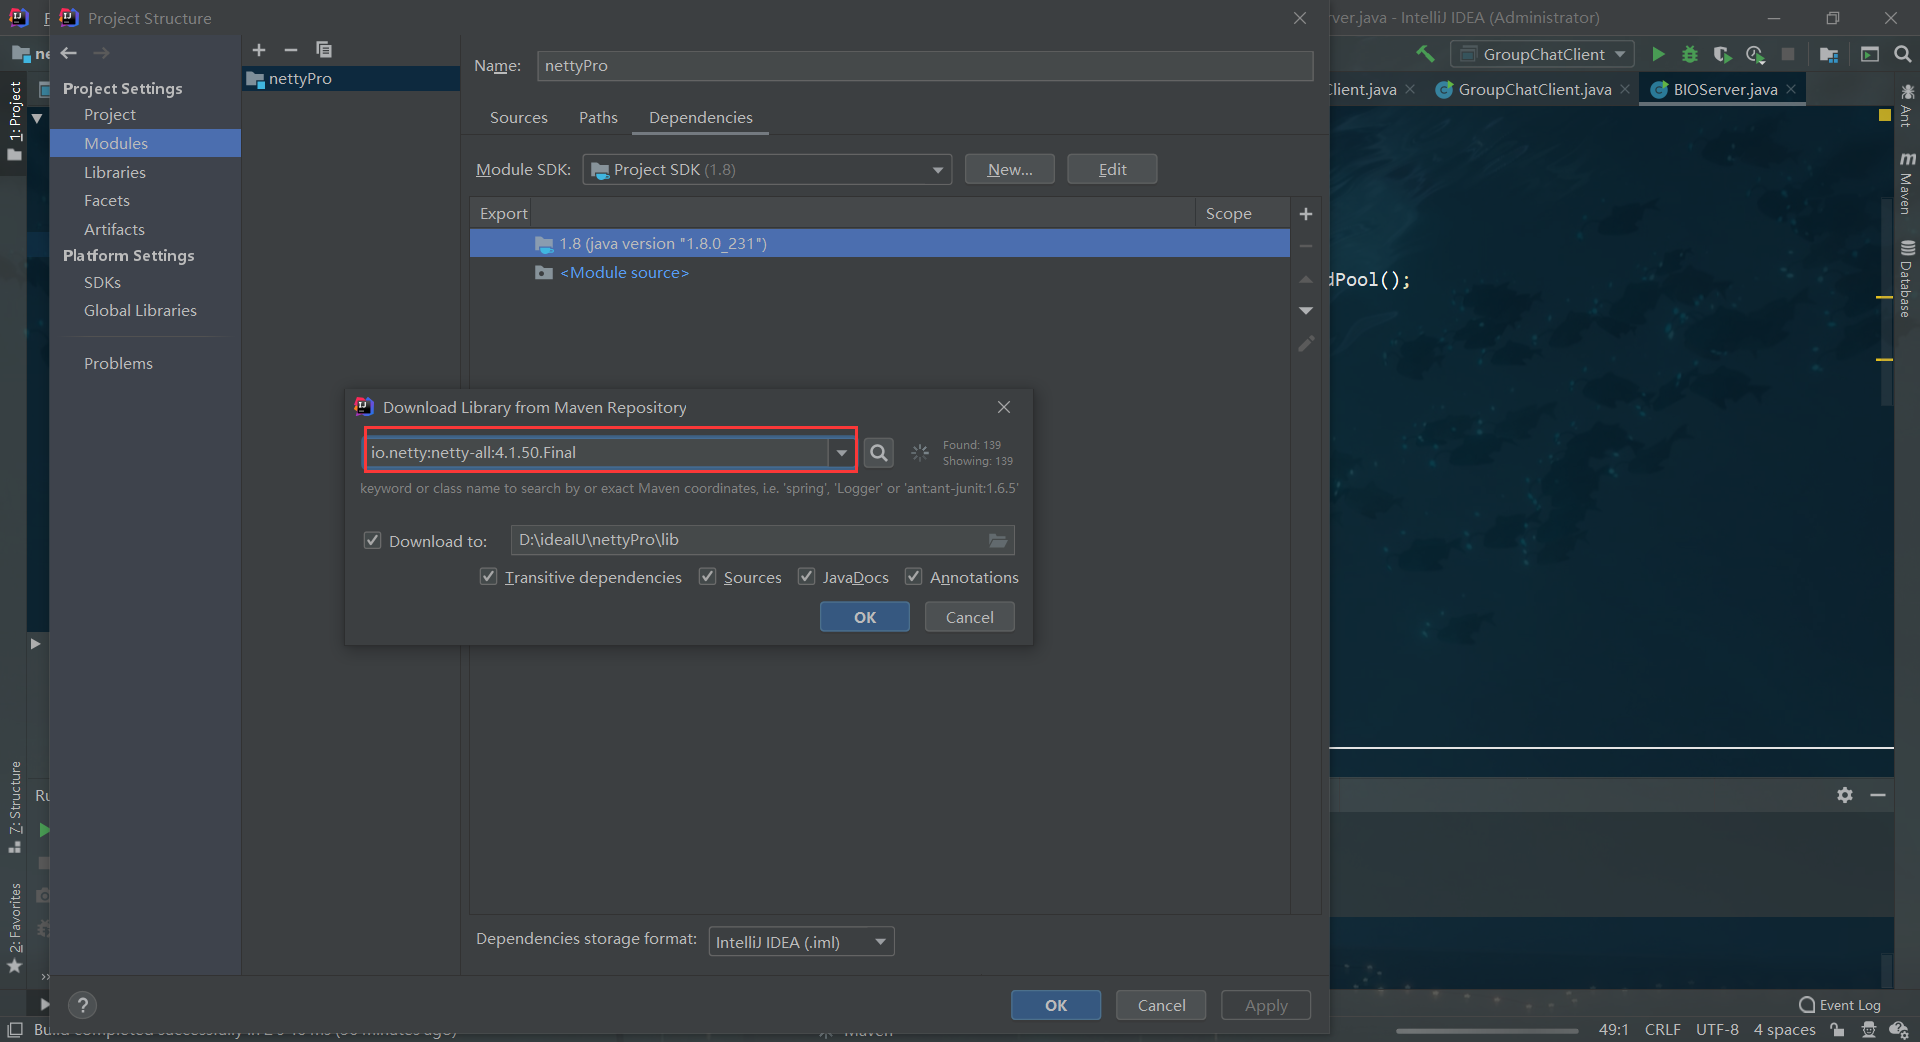Toggle the Download to checkbox
Image resolution: width=1920 pixels, height=1042 pixels.
coord(372,541)
